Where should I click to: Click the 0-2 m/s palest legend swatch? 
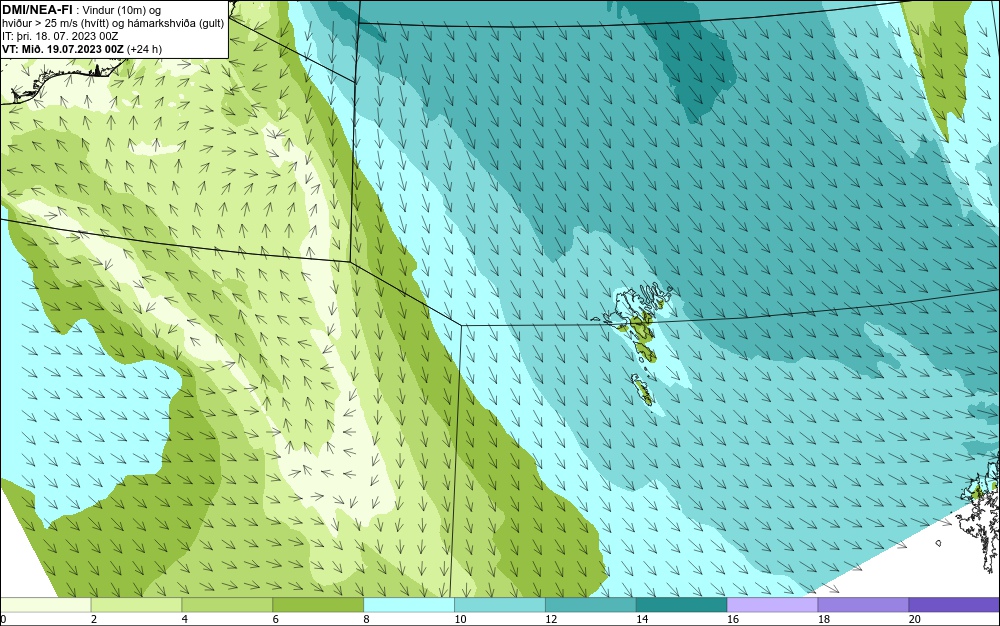(45, 604)
